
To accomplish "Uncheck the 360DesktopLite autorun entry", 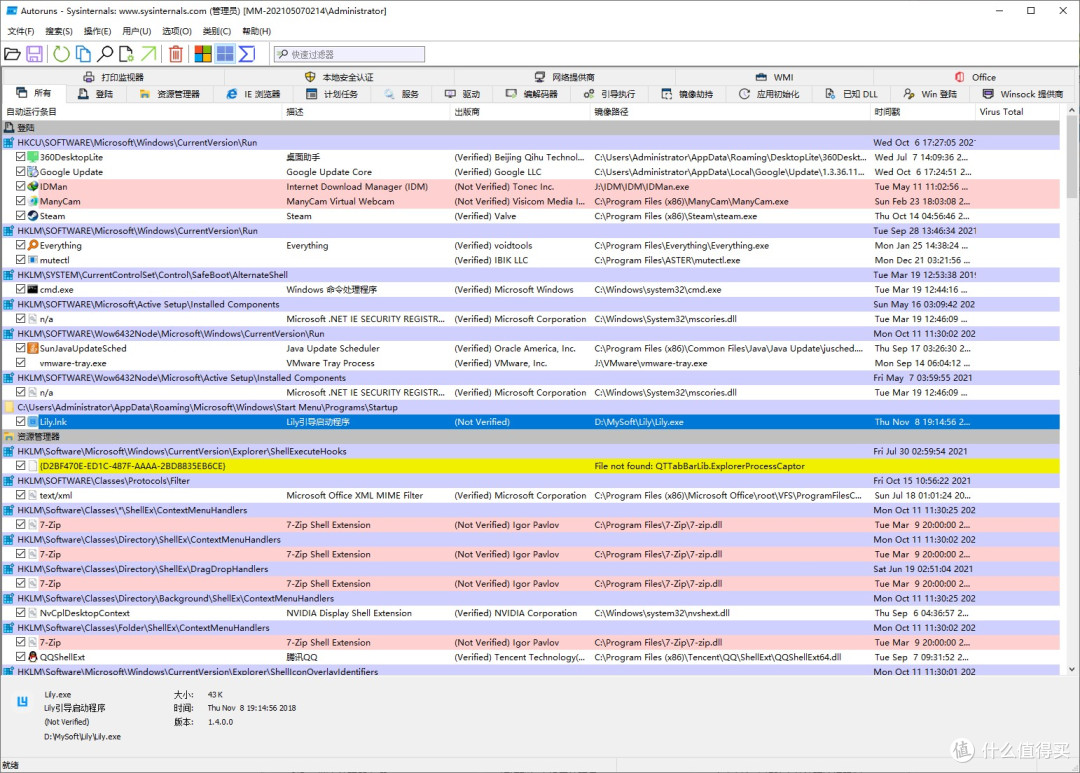I will tap(21, 157).
